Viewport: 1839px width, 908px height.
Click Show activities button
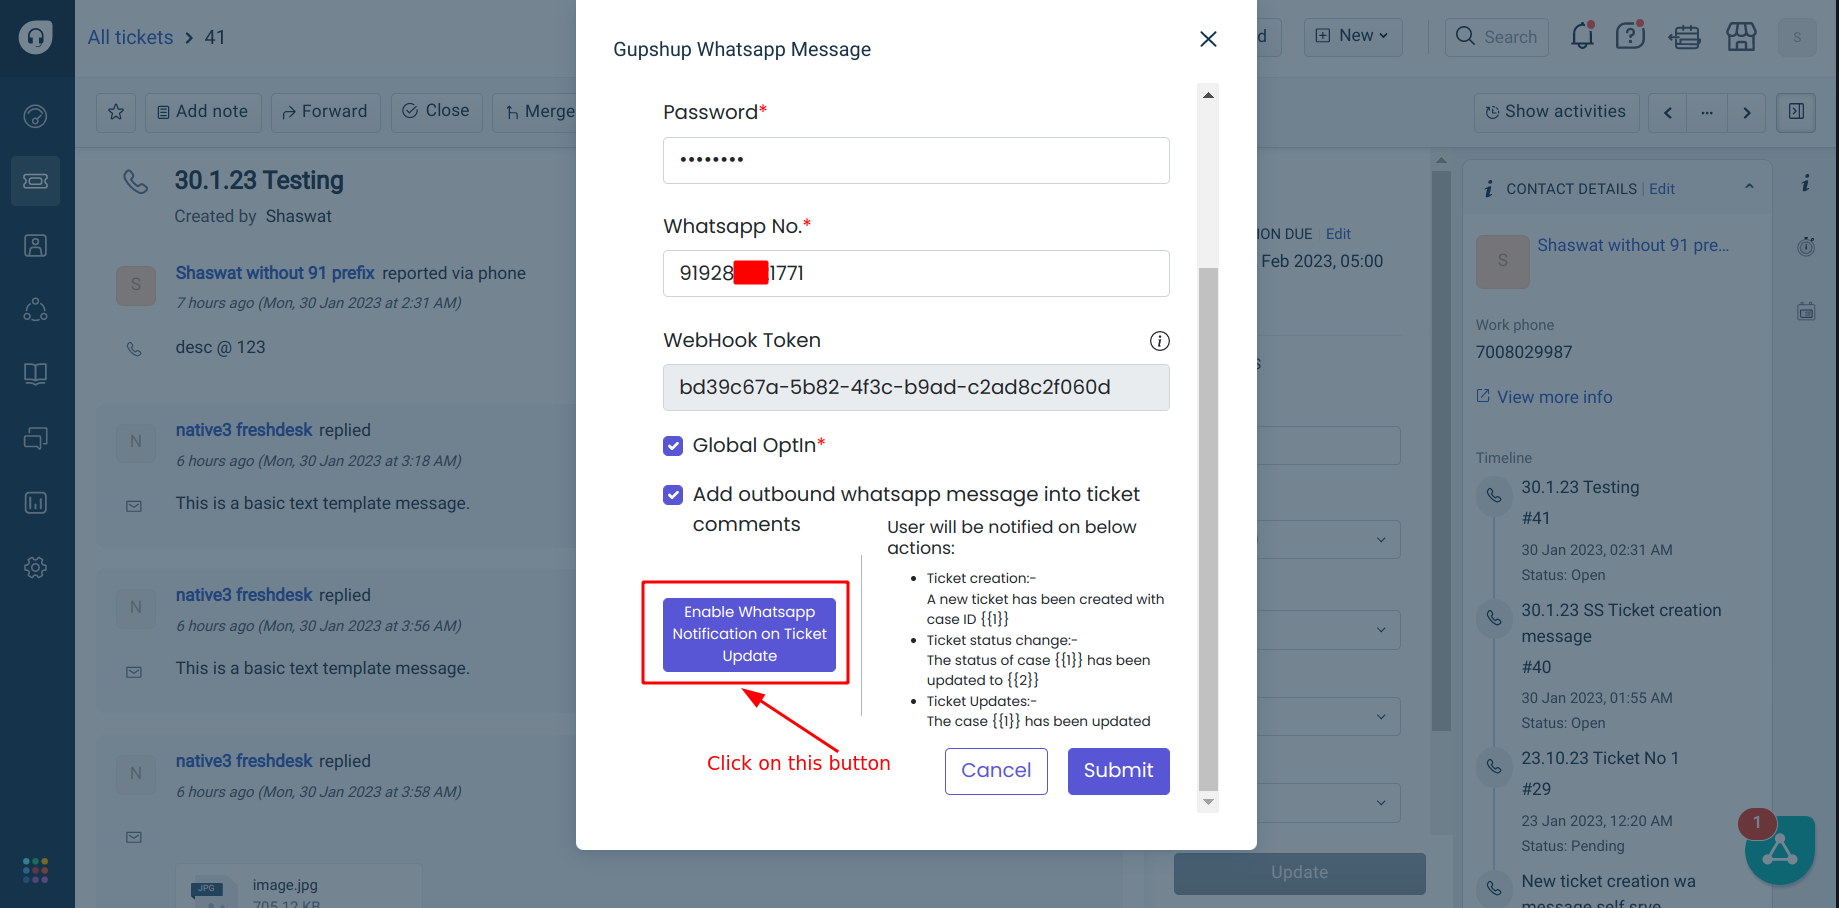click(x=1556, y=112)
